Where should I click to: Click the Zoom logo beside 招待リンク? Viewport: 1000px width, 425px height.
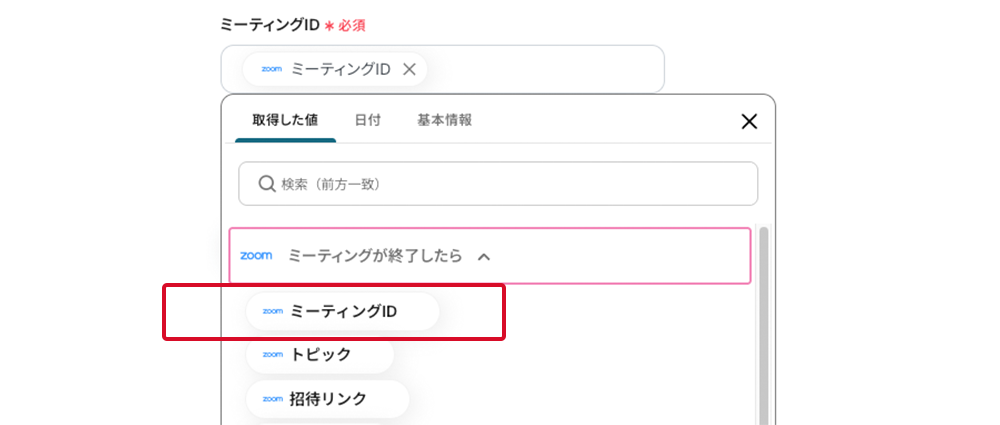pos(272,399)
